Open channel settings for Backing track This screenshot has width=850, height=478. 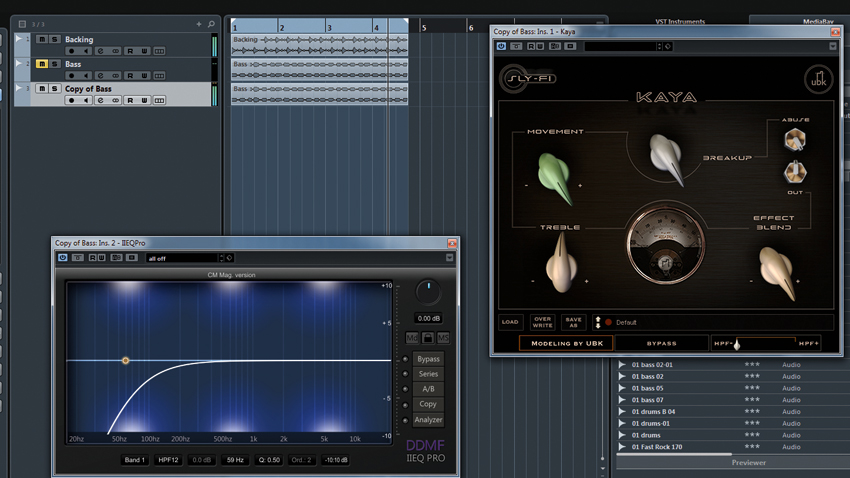click(x=100, y=51)
